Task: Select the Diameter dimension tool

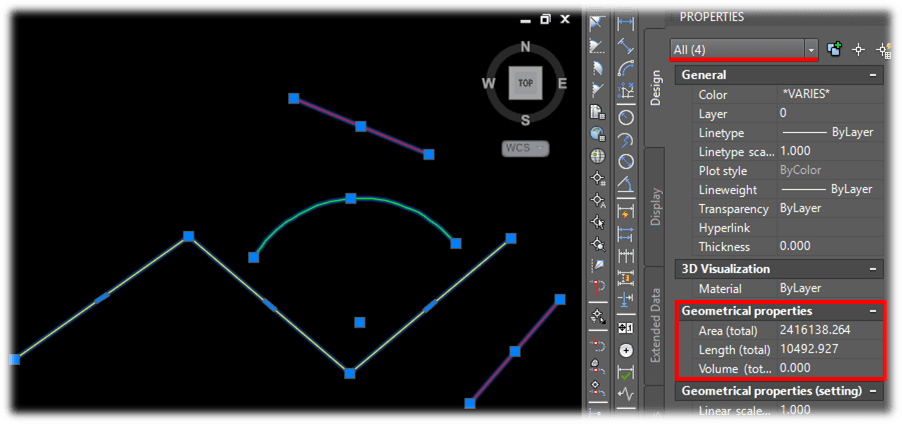Action: coord(626,162)
